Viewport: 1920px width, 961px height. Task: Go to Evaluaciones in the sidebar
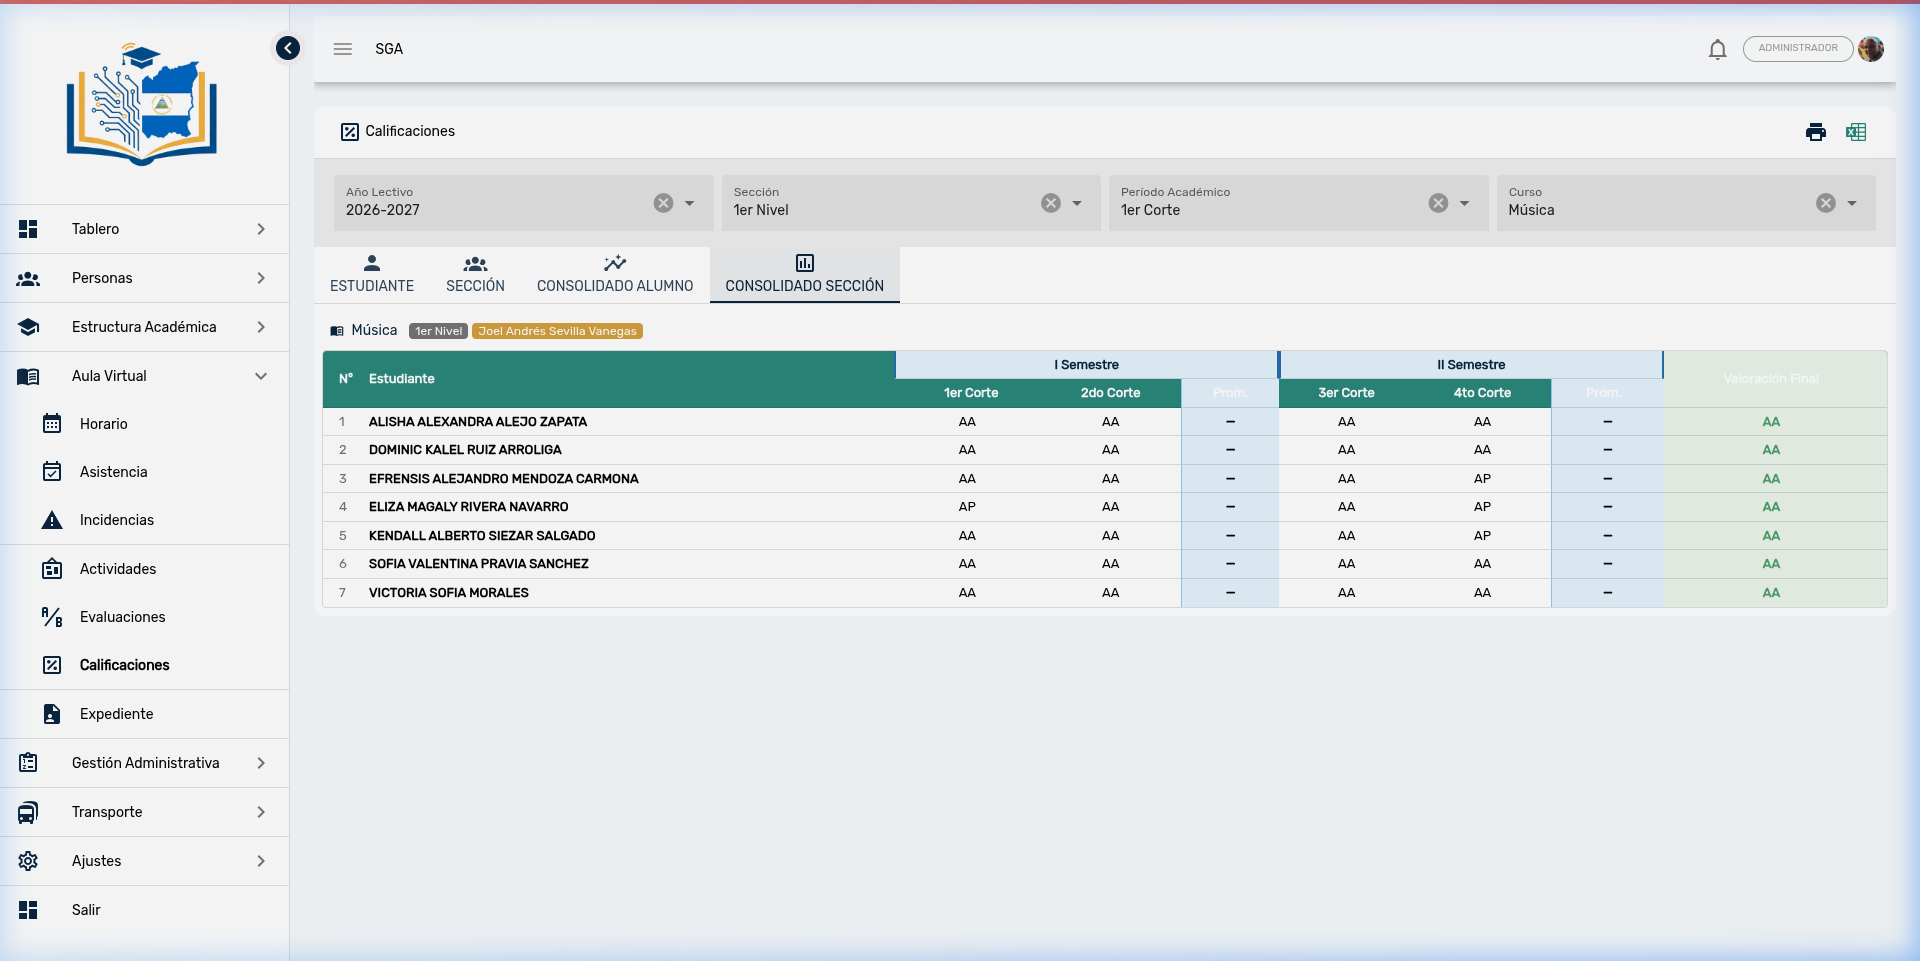(122, 617)
